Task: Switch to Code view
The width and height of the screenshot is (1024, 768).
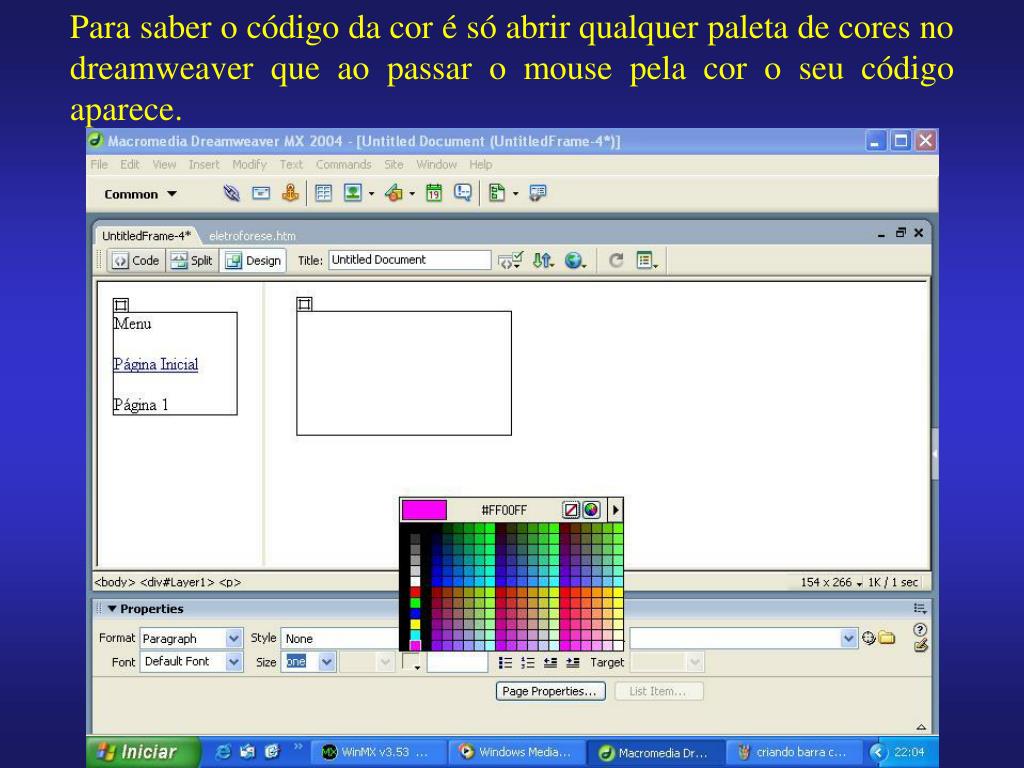Action: [136, 261]
